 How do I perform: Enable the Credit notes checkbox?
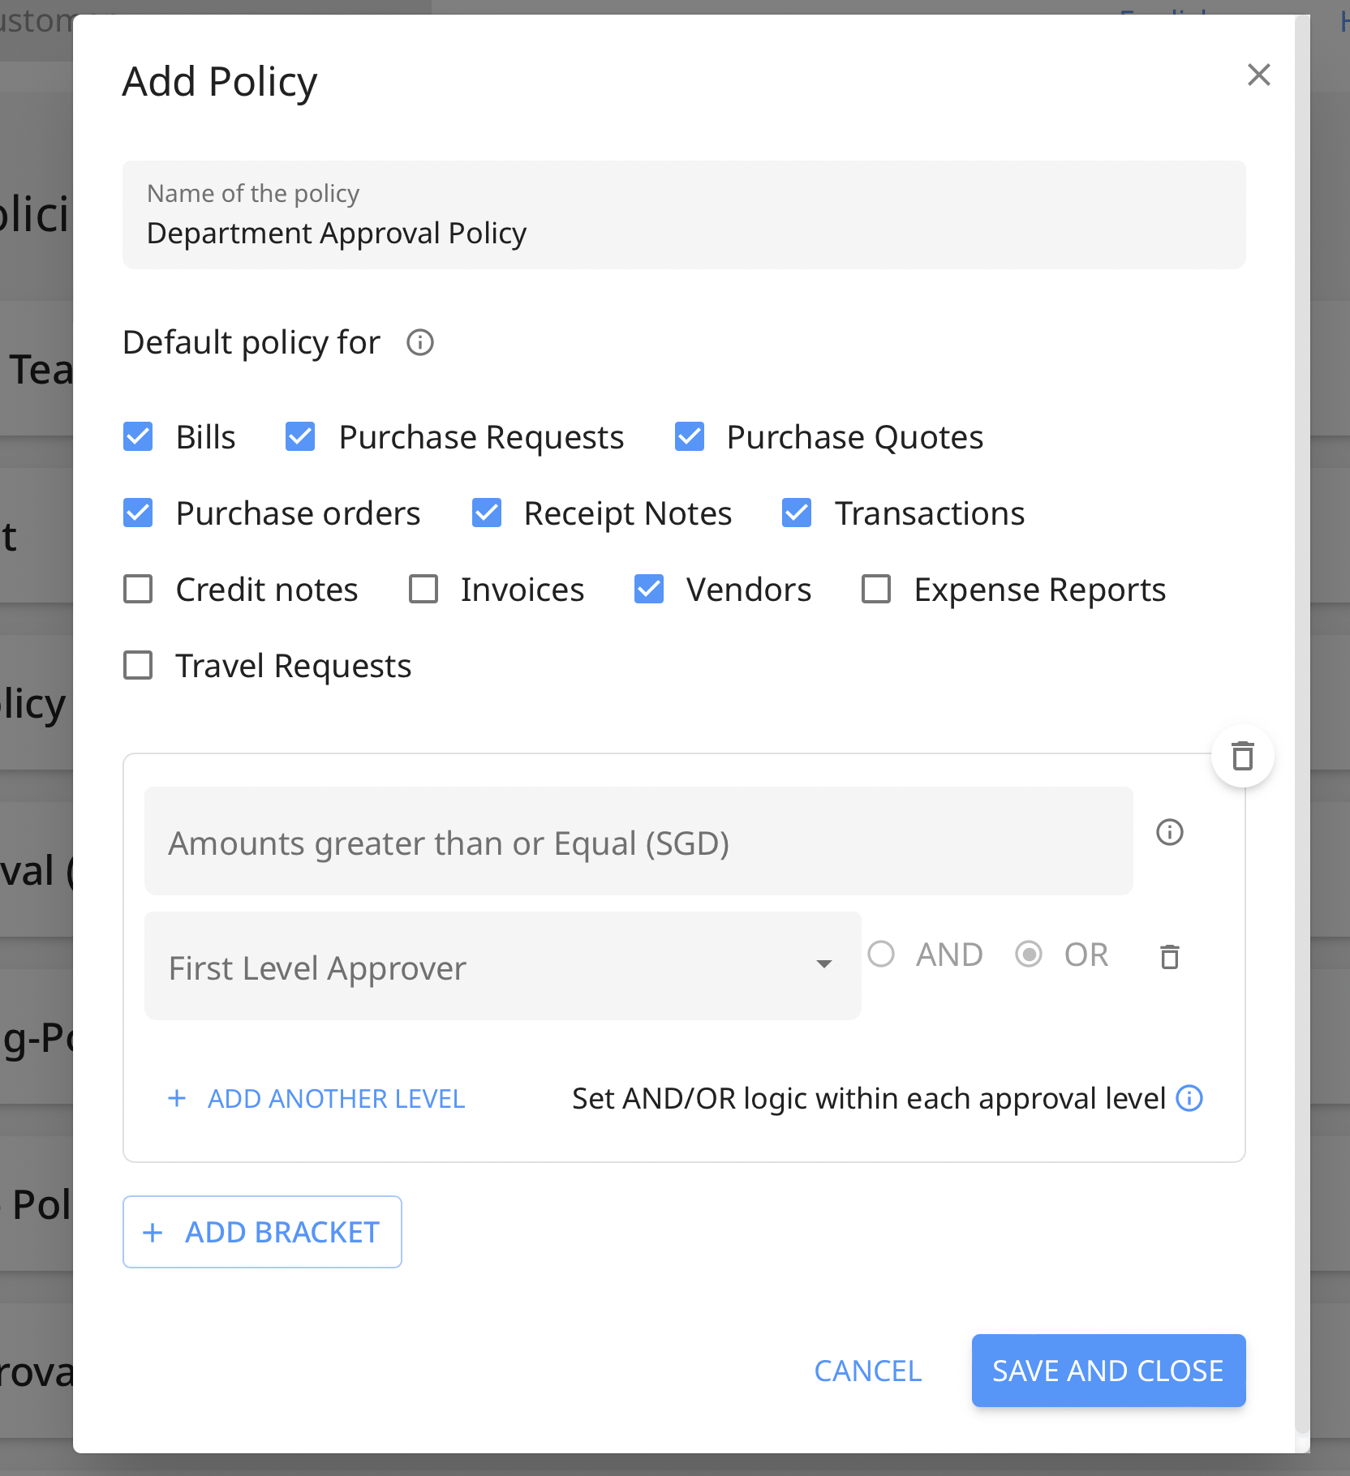click(138, 589)
